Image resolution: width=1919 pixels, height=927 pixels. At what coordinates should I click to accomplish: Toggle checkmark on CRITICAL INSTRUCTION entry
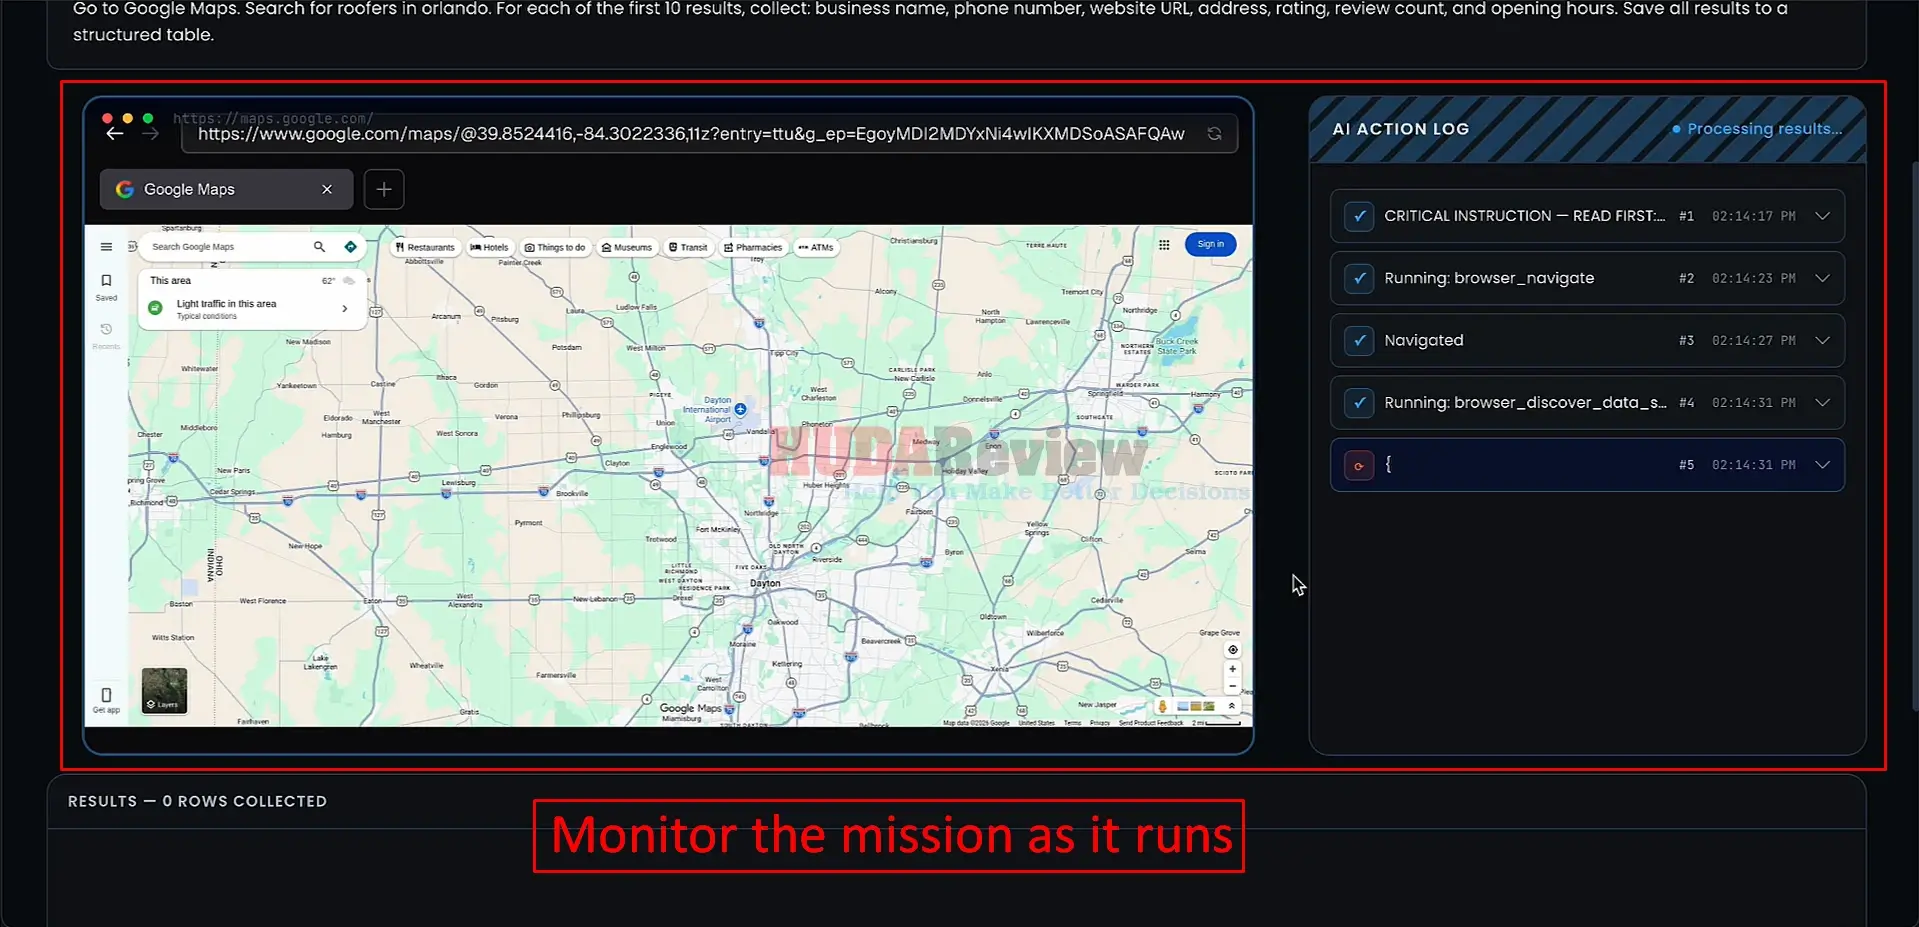click(x=1359, y=216)
